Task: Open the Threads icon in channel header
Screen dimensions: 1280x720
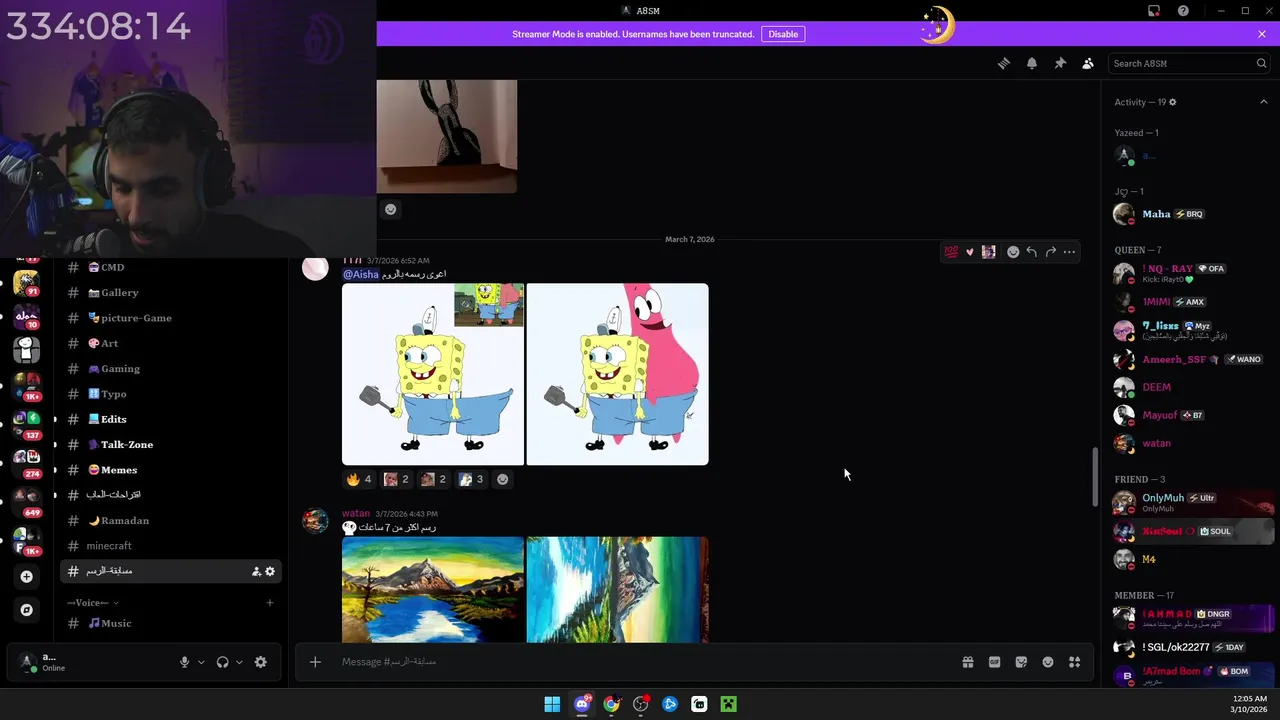Action: point(1003,63)
